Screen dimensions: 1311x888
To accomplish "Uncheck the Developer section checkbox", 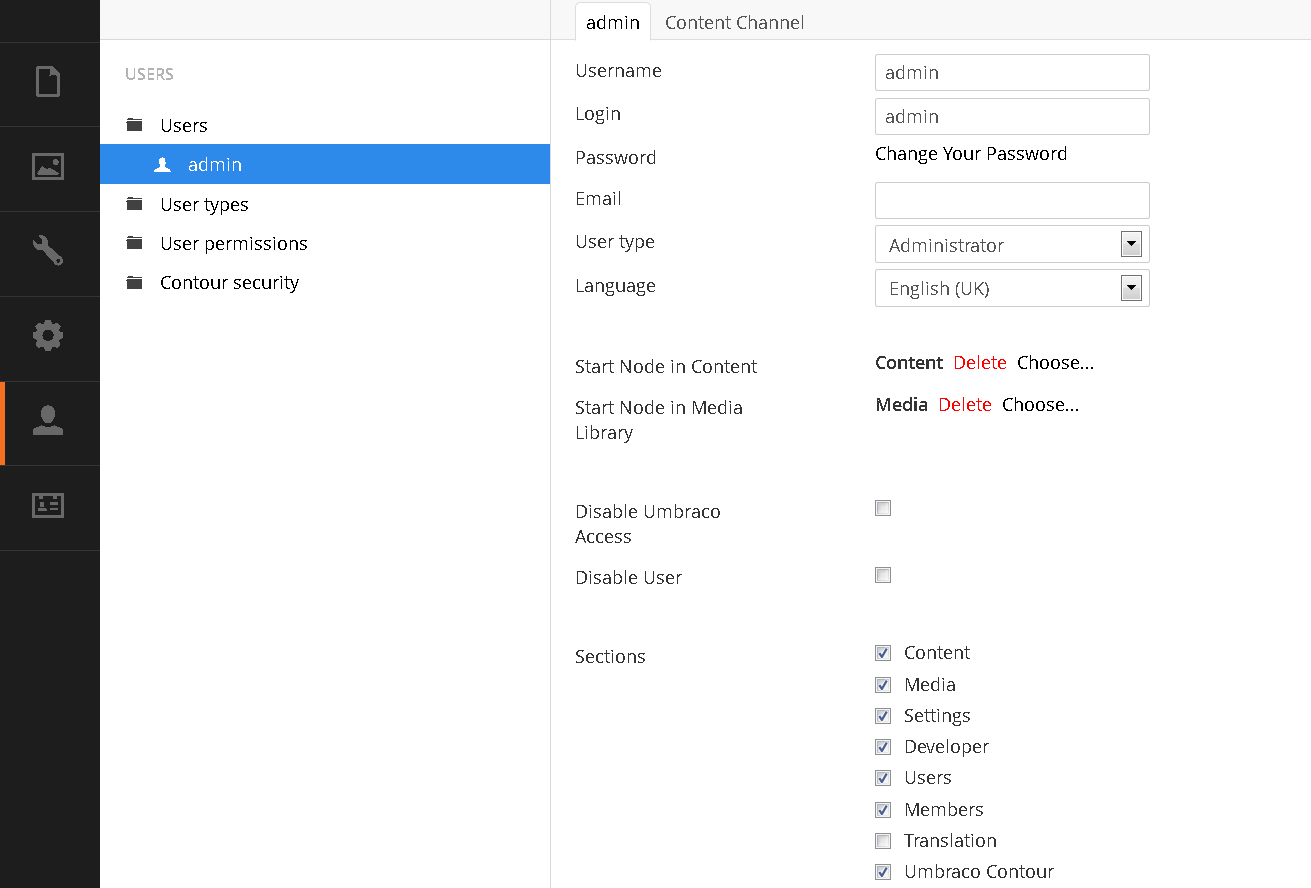I will pyautogui.click(x=883, y=747).
